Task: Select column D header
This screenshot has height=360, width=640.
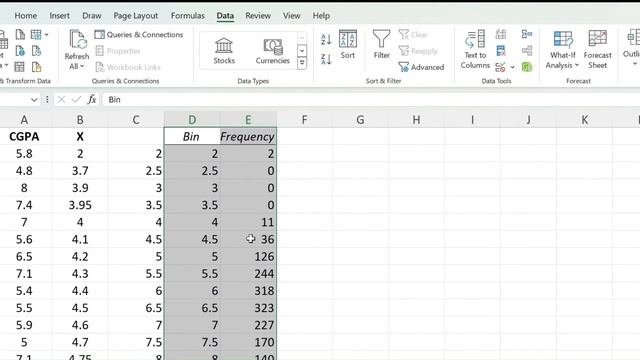Action: point(192,120)
